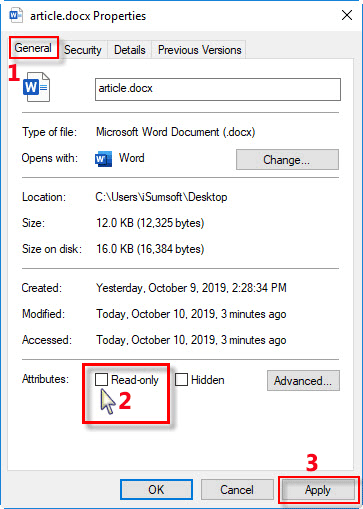Screen dimensions: 363x509
Task: Switch to the Security tab
Action: (83, 50)
